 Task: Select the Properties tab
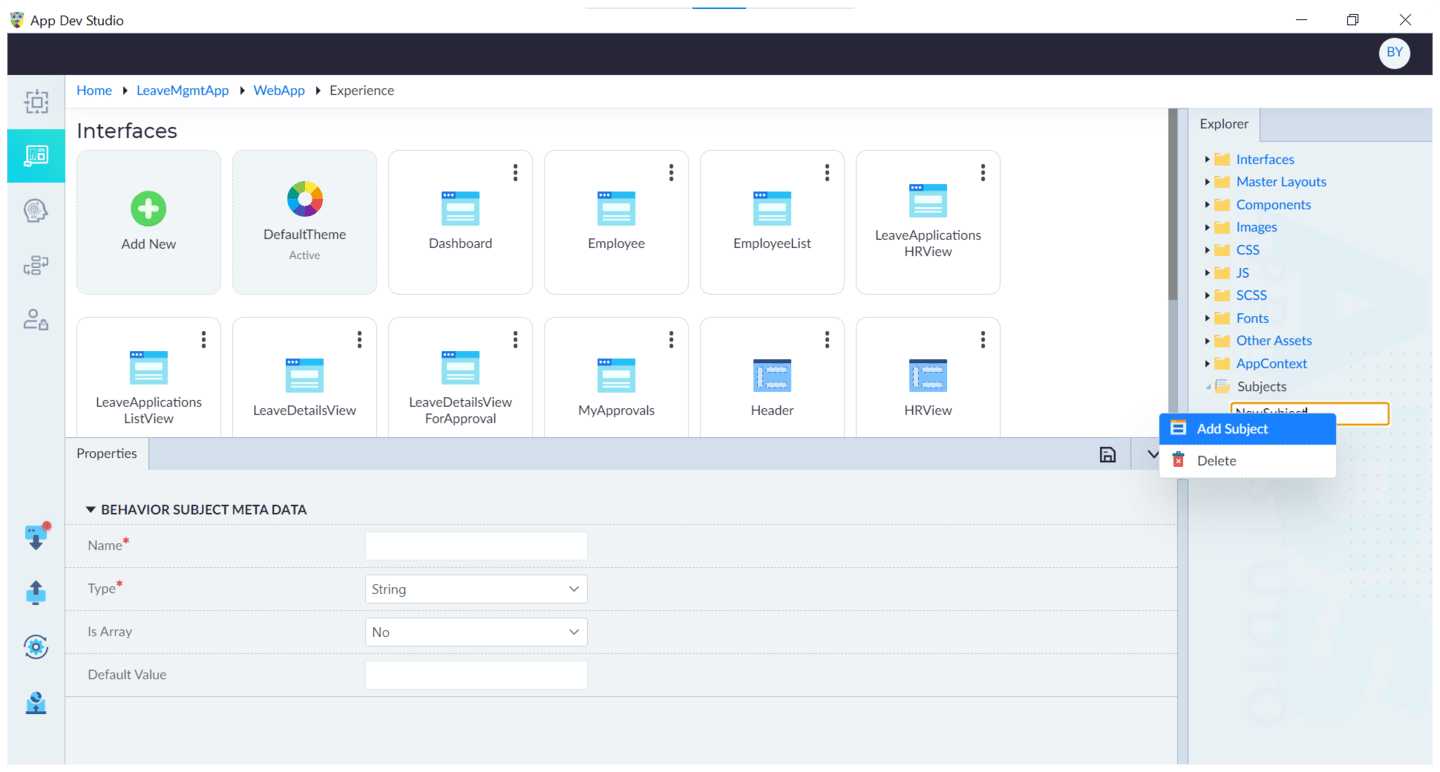click(107, 454)
